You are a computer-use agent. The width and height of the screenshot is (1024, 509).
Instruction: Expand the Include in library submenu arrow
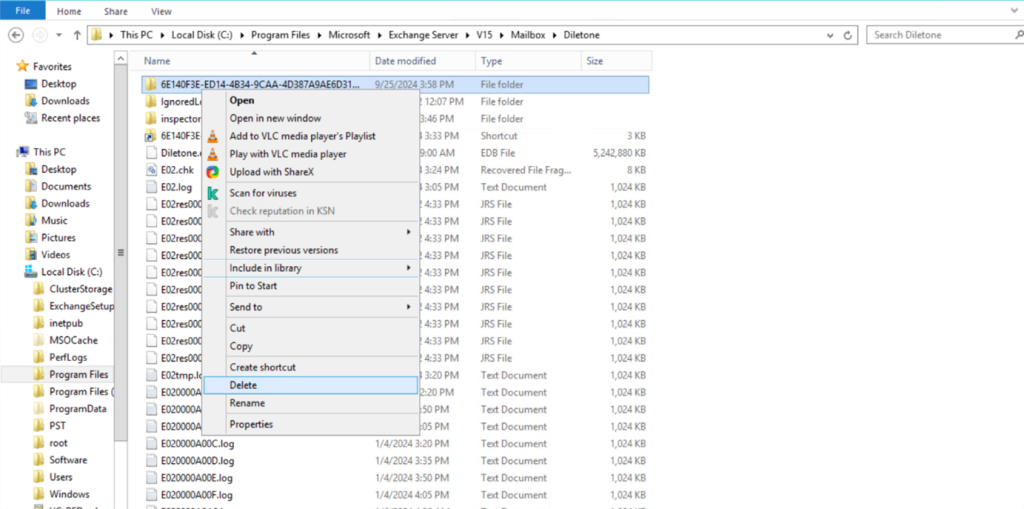(x=409, y=268)
